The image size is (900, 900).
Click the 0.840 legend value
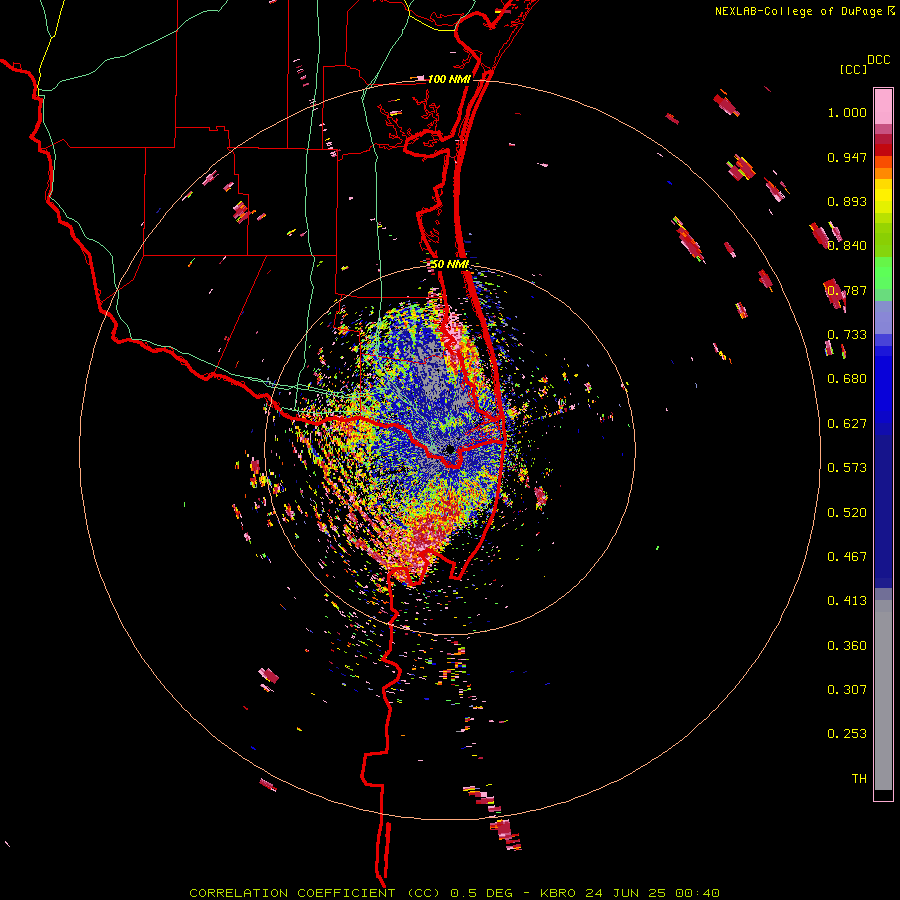click(x=847, y=246)
